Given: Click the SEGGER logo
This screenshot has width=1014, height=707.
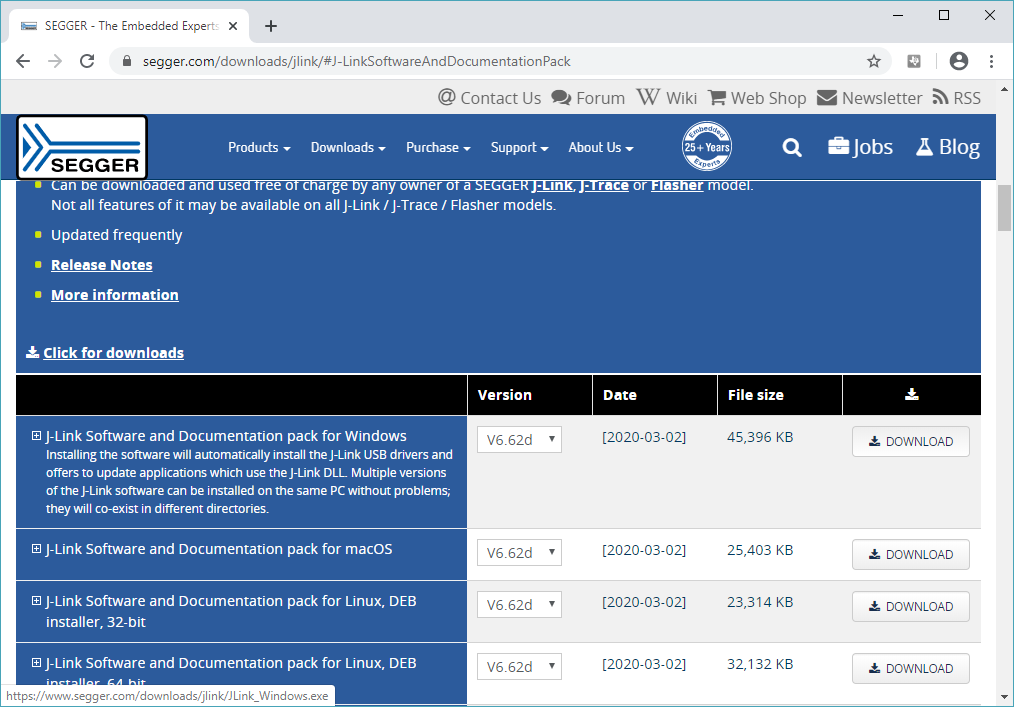Looking at the screenshot, I should (x=82, y=147).
